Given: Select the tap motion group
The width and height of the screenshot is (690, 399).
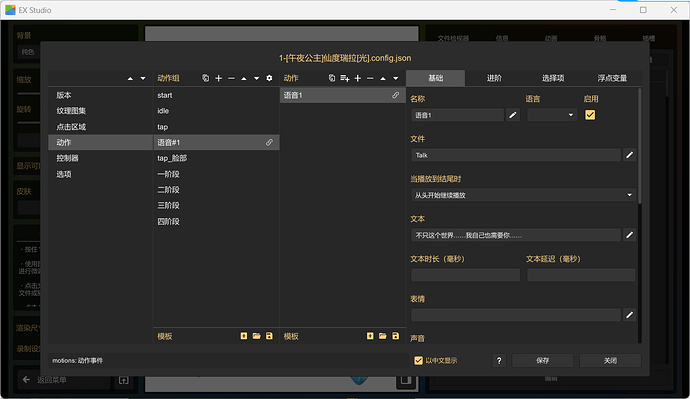Looking at the screenshot, I should 216,127.
